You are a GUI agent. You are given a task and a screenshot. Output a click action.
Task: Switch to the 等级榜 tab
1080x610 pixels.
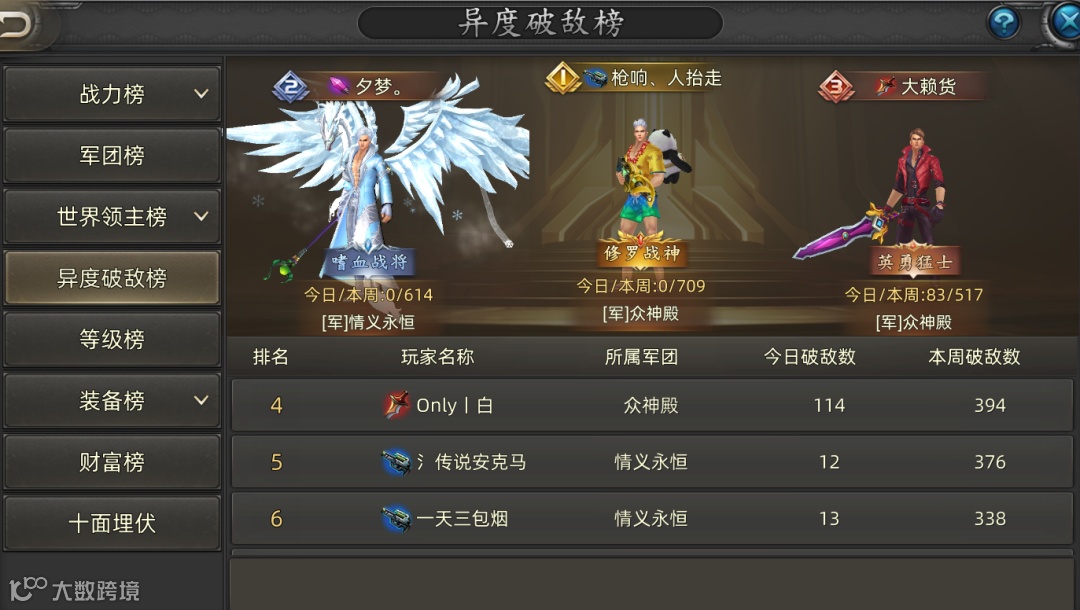tap(112, 339)
